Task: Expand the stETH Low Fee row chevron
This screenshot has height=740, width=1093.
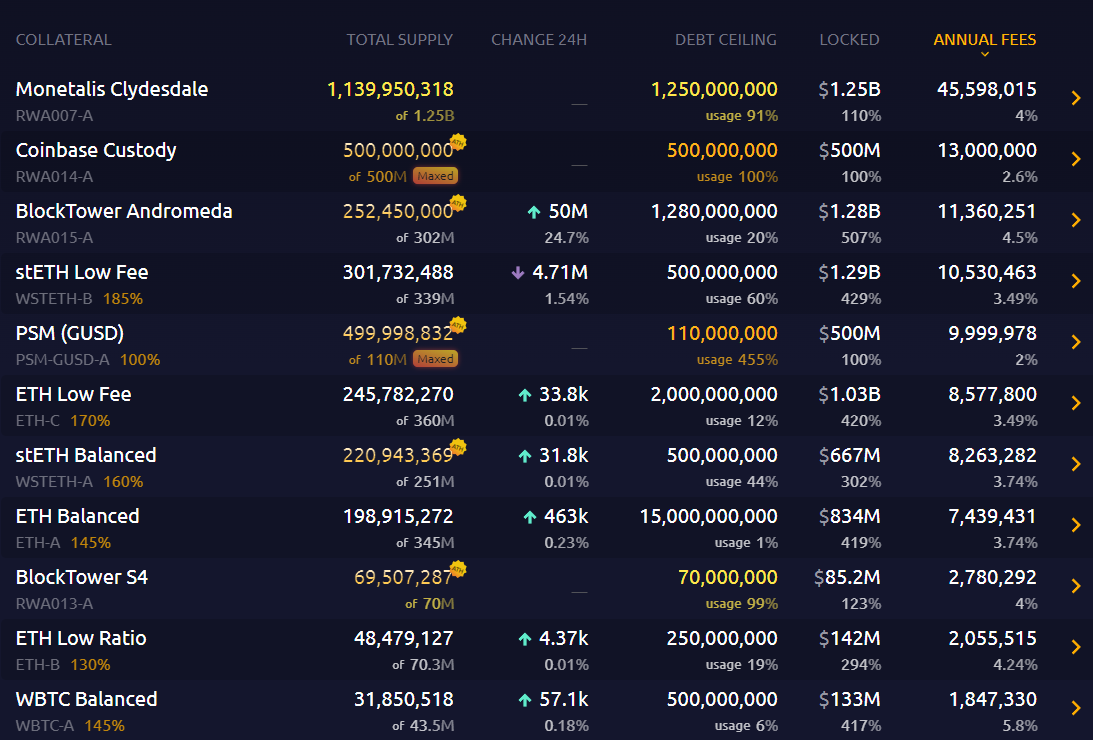Action: (1076, 281)
